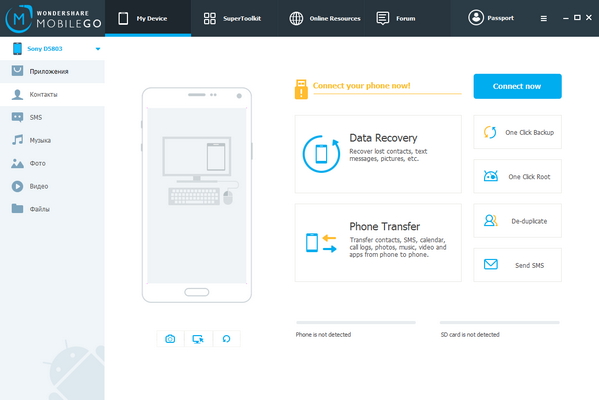The width and height of the screenshot is (599, 400).
Task: Open the De-duplicate contacts tool
Action: (517, 221)
